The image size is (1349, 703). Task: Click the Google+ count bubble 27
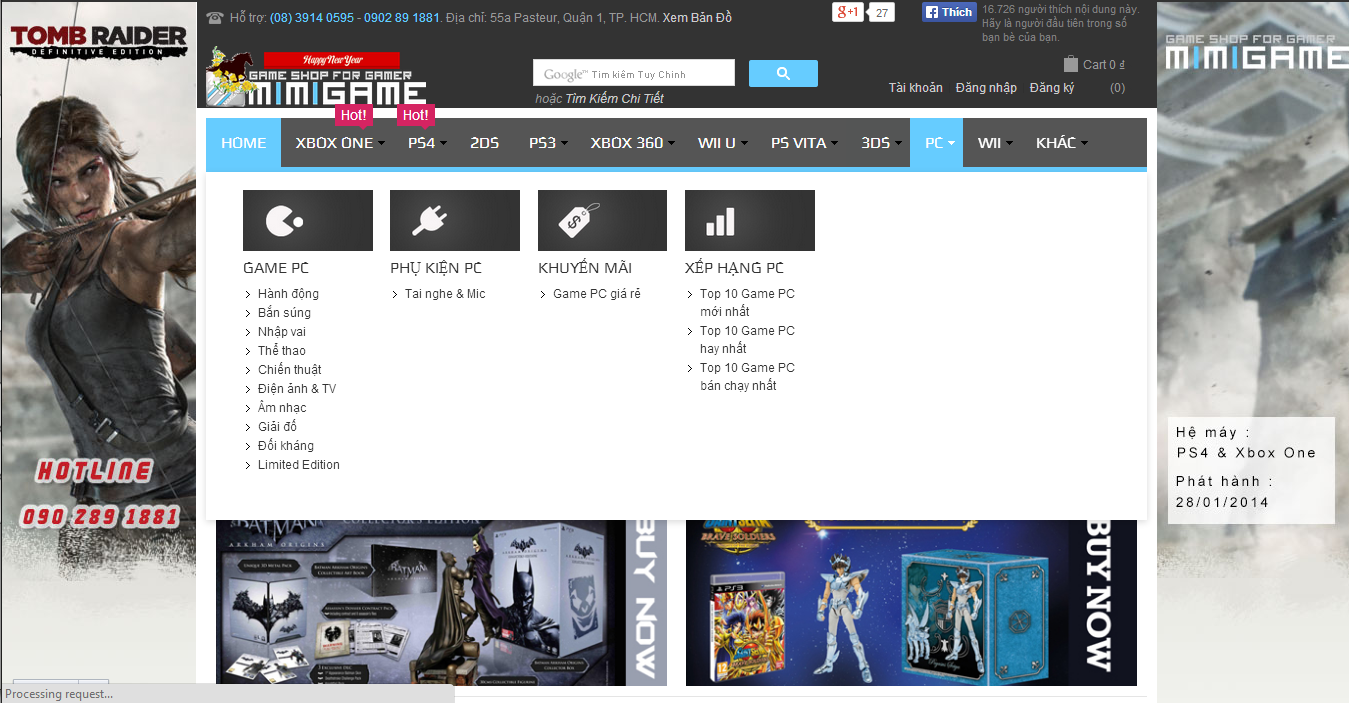point(881,13)
